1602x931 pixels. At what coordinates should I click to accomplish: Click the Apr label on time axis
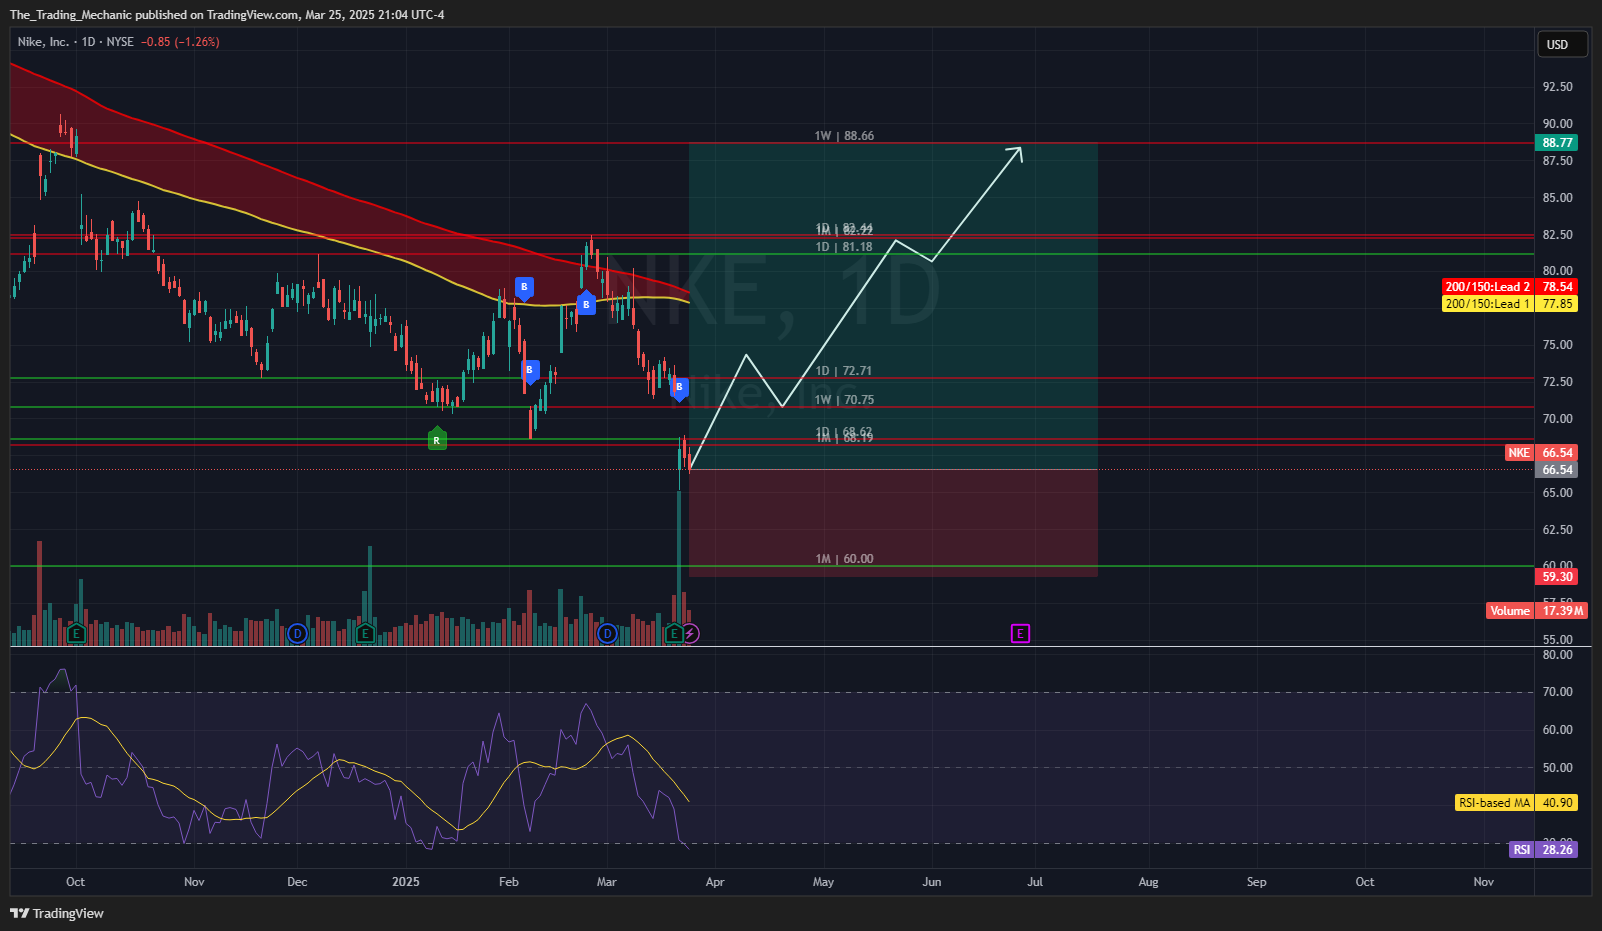[x=715, y=882]
